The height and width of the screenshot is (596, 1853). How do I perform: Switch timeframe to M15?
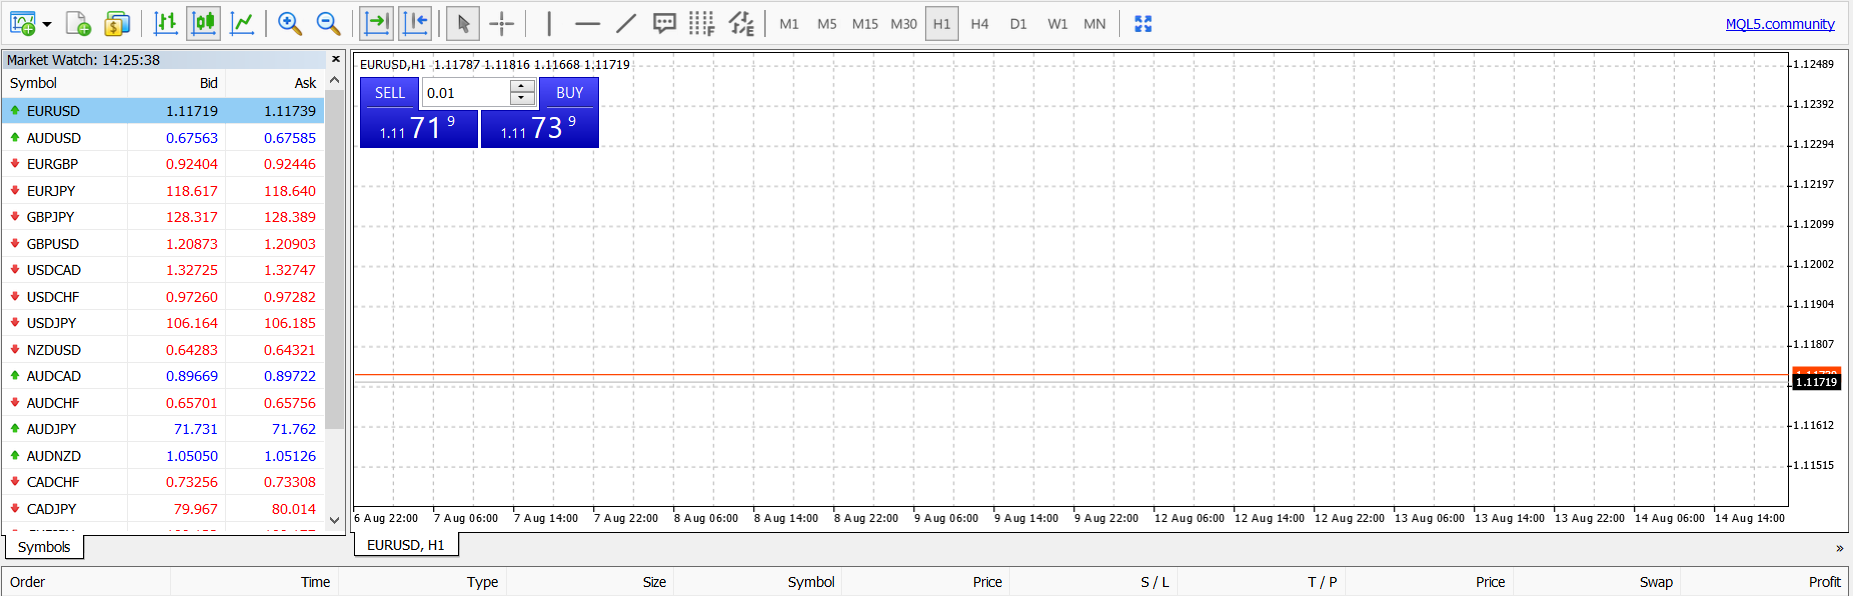coord(865,24)
